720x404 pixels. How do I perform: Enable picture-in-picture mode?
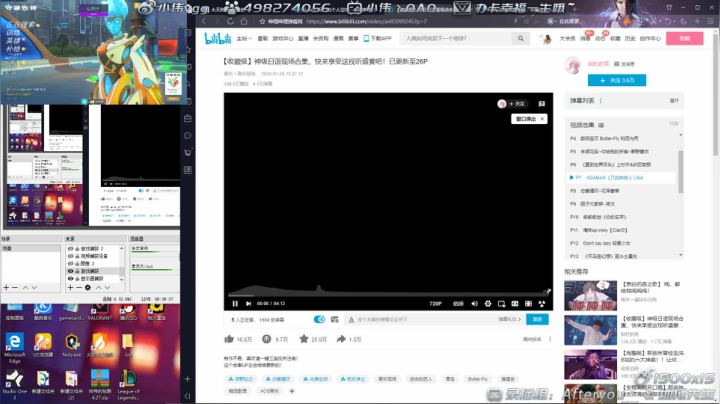tap(501, 303)
